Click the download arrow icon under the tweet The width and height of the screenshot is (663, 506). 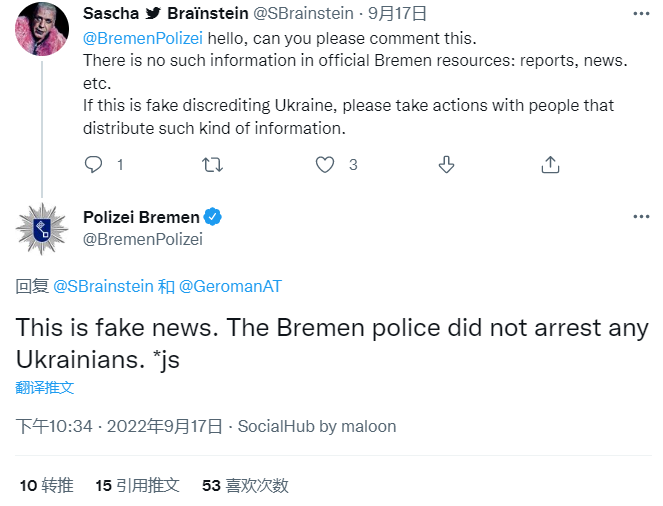pyautogui.click(x=447, y=164)
